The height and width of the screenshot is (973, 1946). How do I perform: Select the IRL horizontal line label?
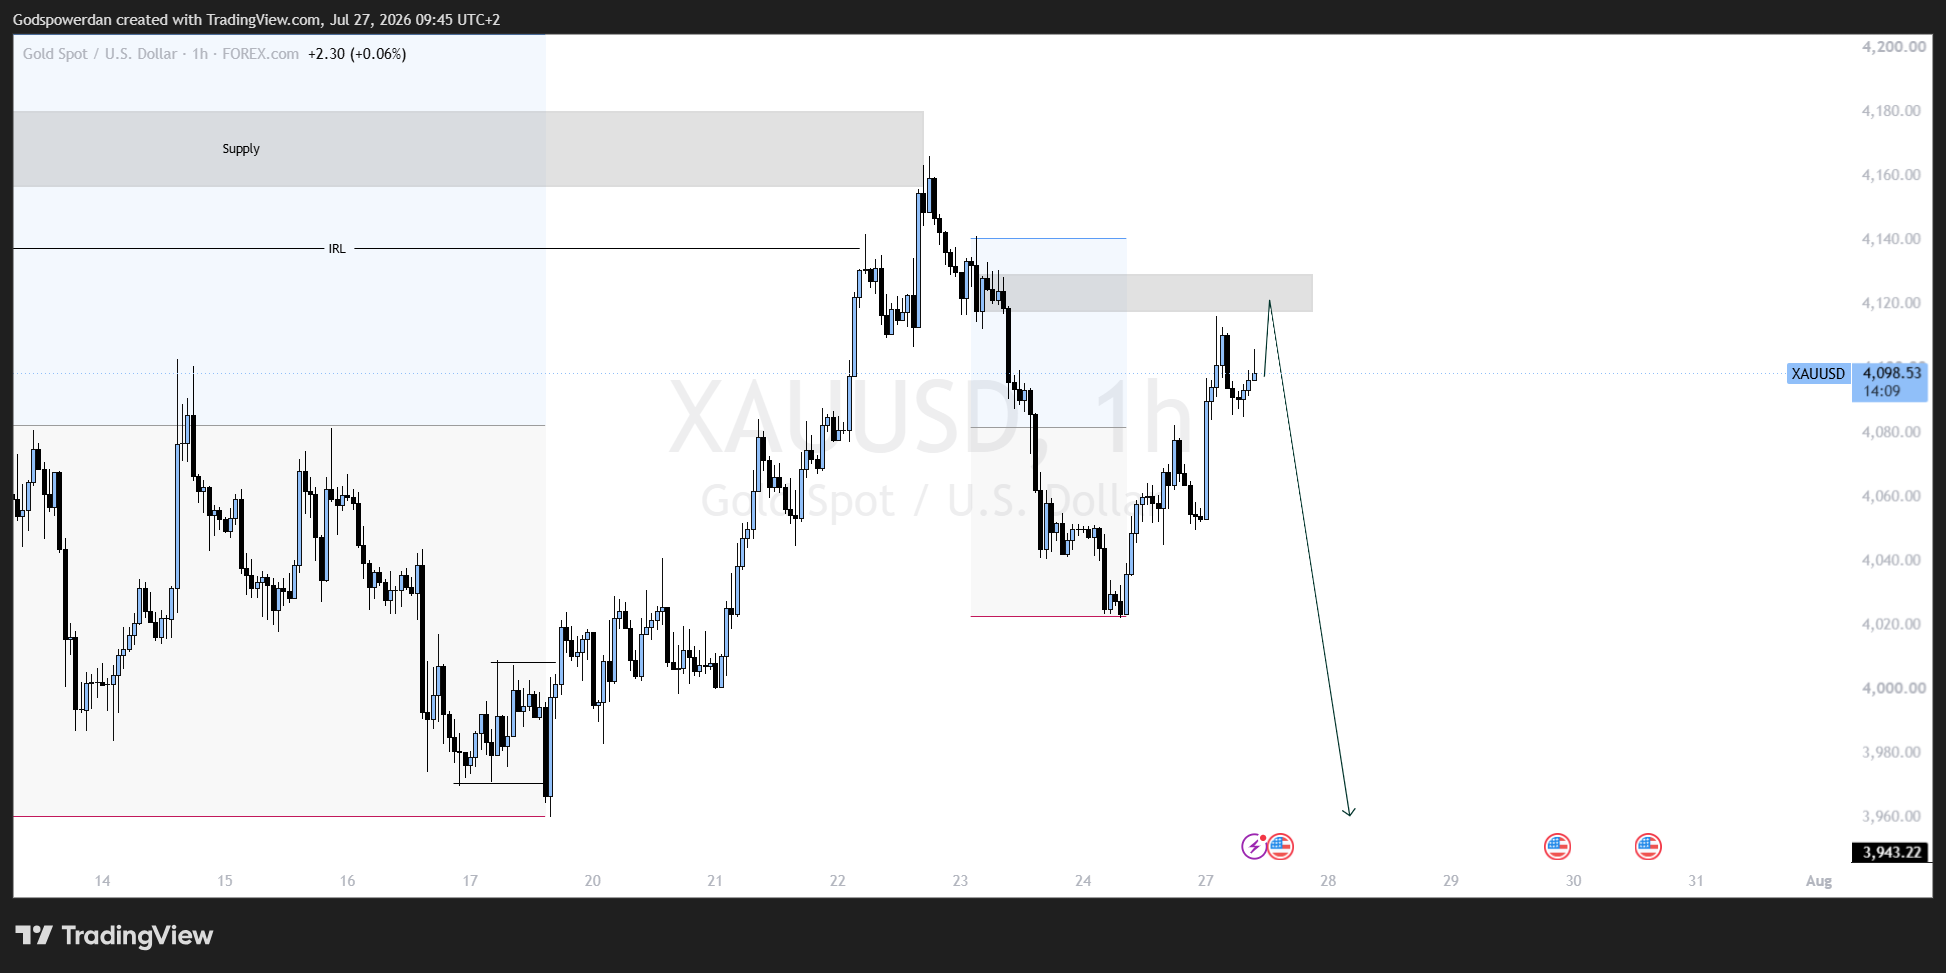pos(337,249)
